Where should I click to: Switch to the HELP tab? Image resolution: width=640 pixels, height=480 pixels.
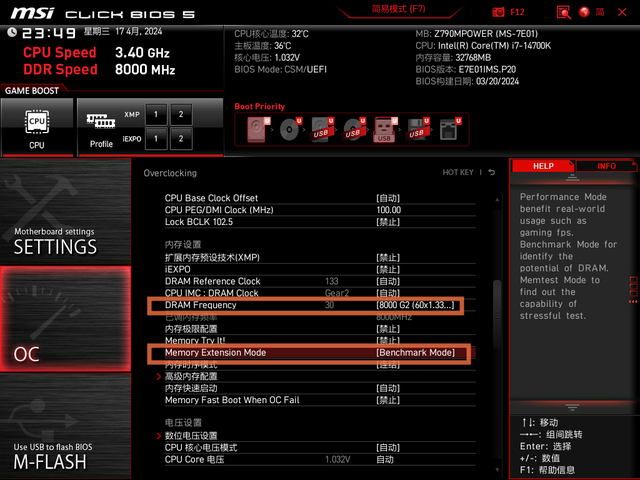543,166
